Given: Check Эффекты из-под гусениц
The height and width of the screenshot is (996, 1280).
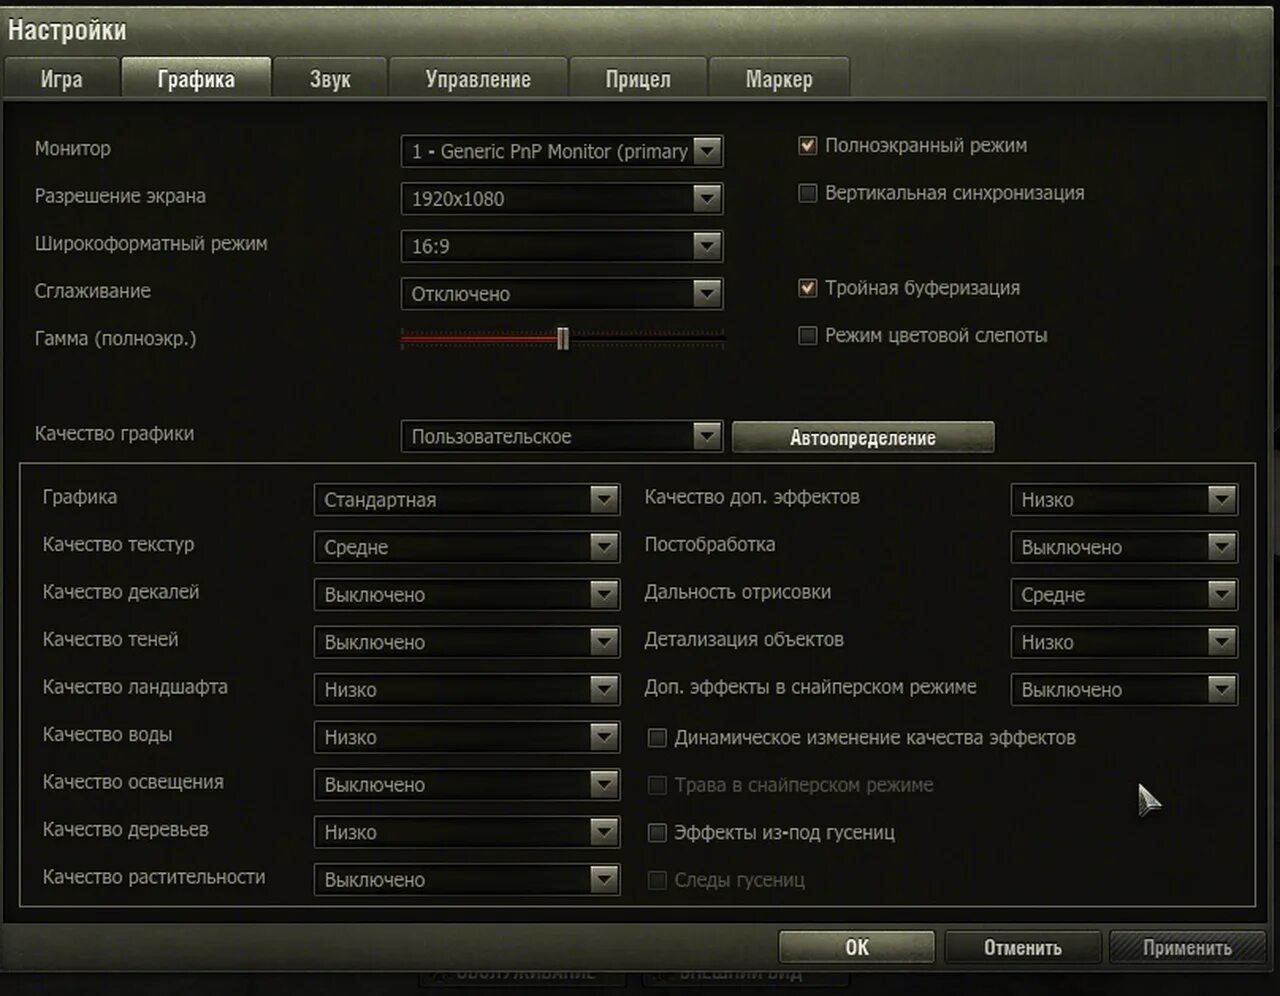Looking at the screenshot, I should click(x=657, y=833).
